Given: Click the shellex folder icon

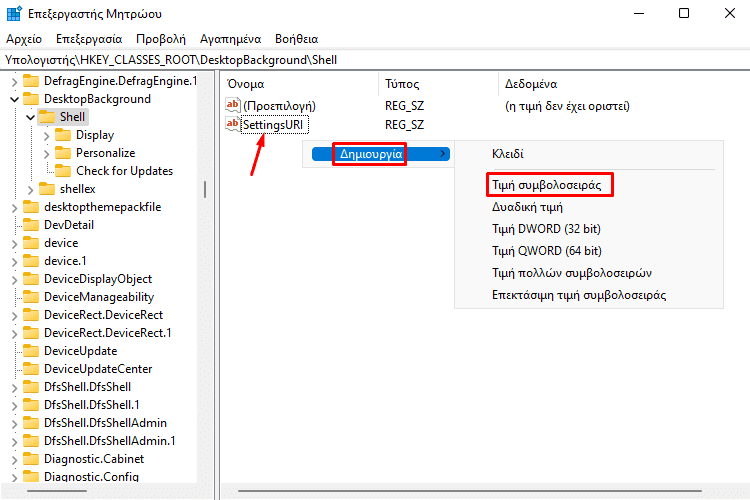Looking at the screenshot, I should [47, 189].
